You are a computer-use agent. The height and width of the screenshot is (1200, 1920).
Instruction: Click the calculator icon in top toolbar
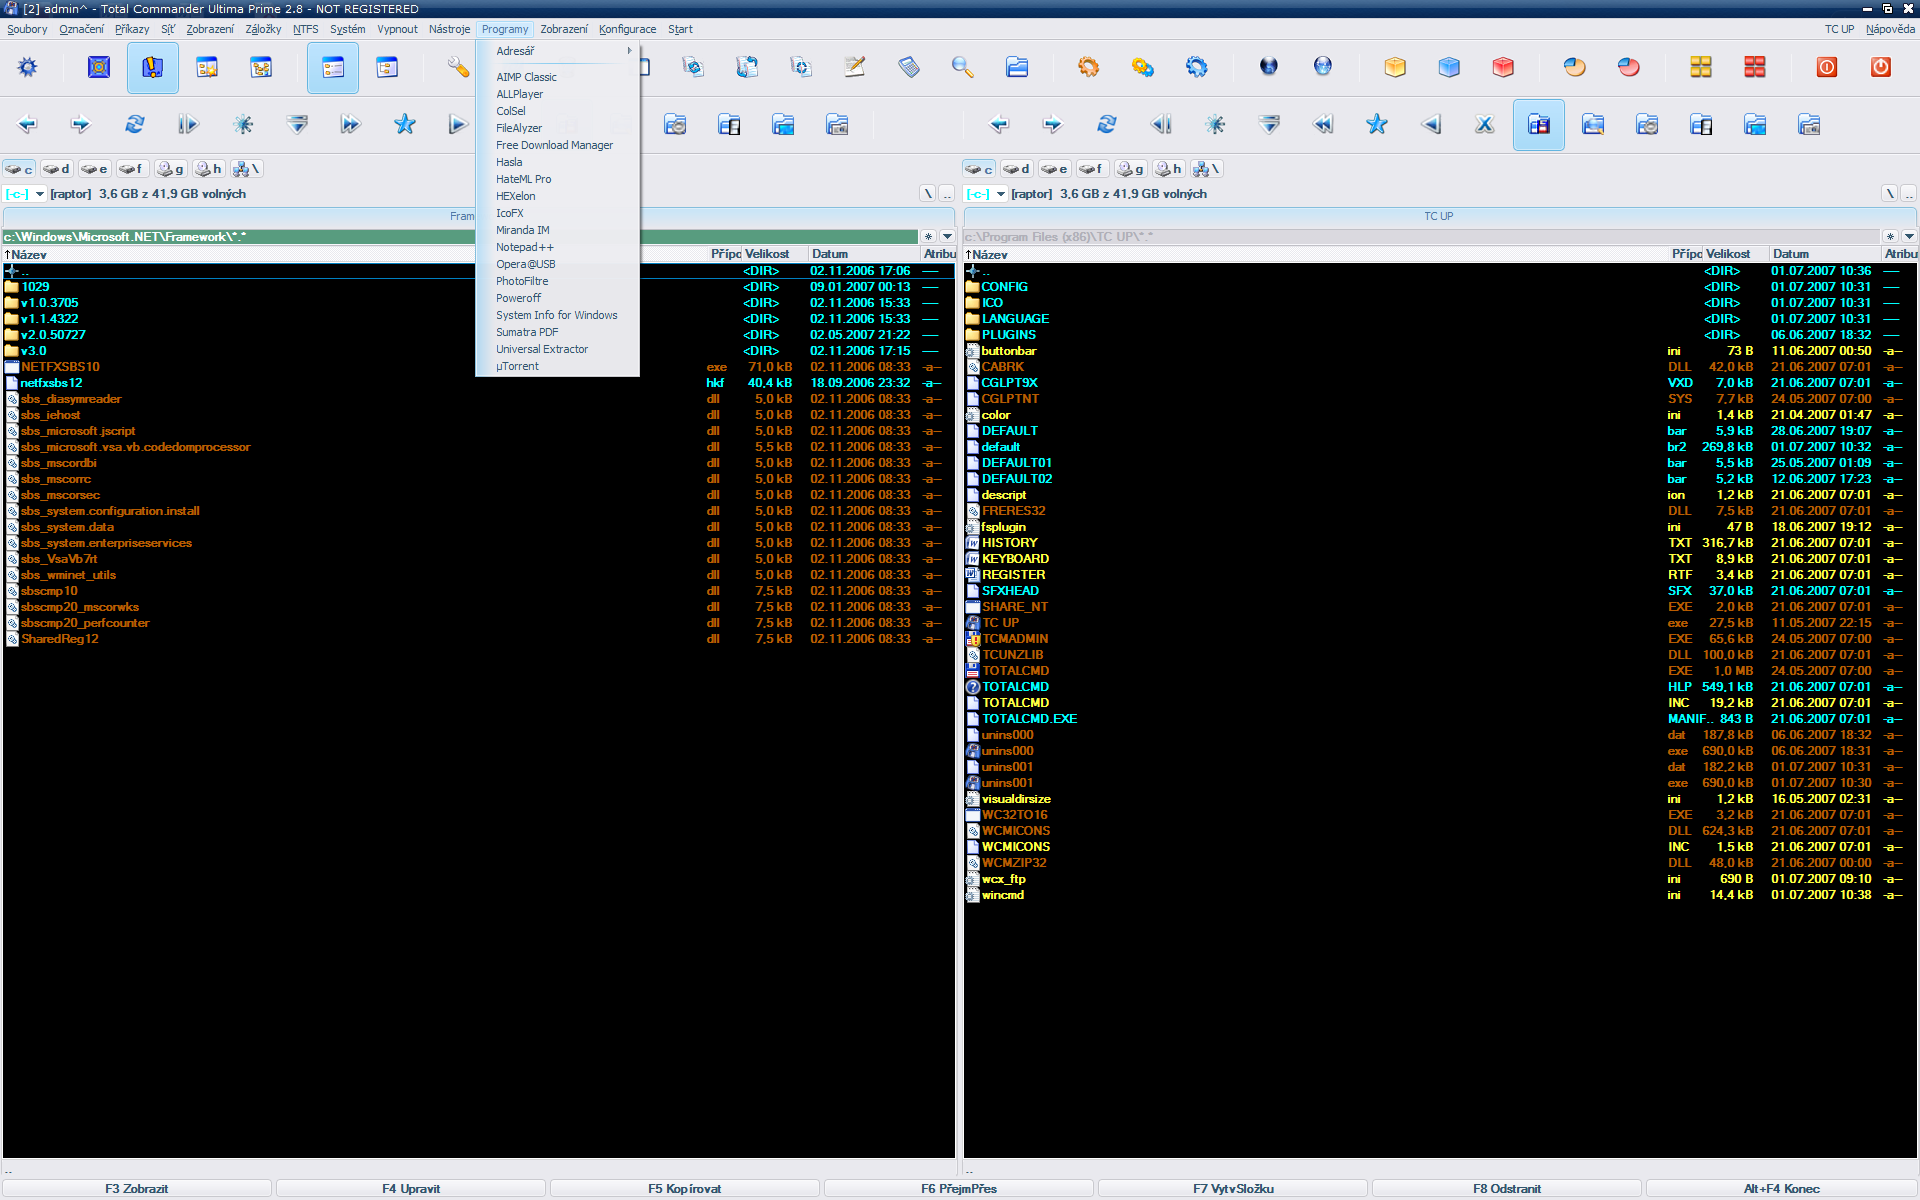(909, 67)
